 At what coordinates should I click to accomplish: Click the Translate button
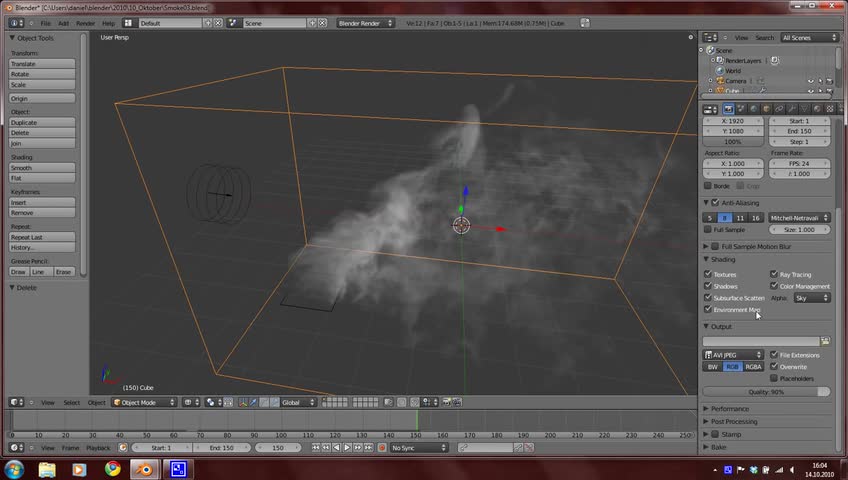[x=42, y=64]
